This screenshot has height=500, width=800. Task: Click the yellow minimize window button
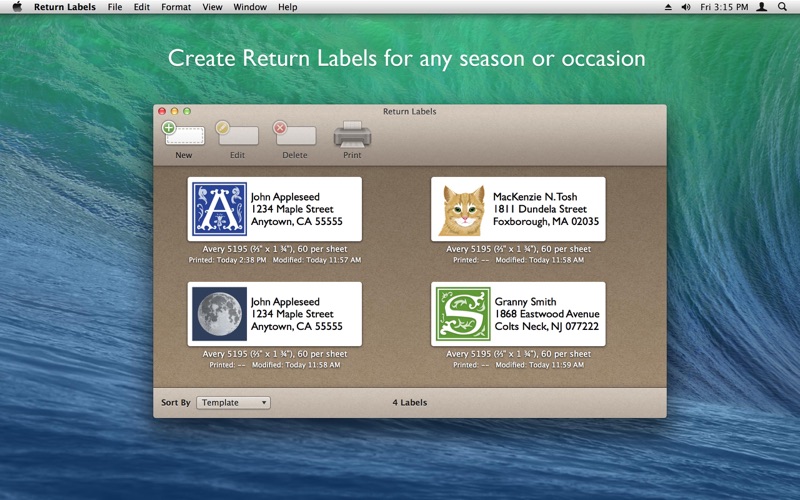[x=174, y=111]
